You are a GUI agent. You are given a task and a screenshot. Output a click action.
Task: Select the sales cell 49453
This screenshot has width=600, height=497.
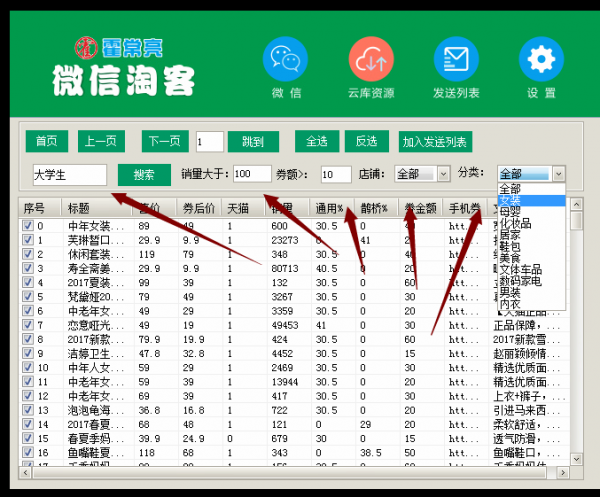tap(285, 325)
